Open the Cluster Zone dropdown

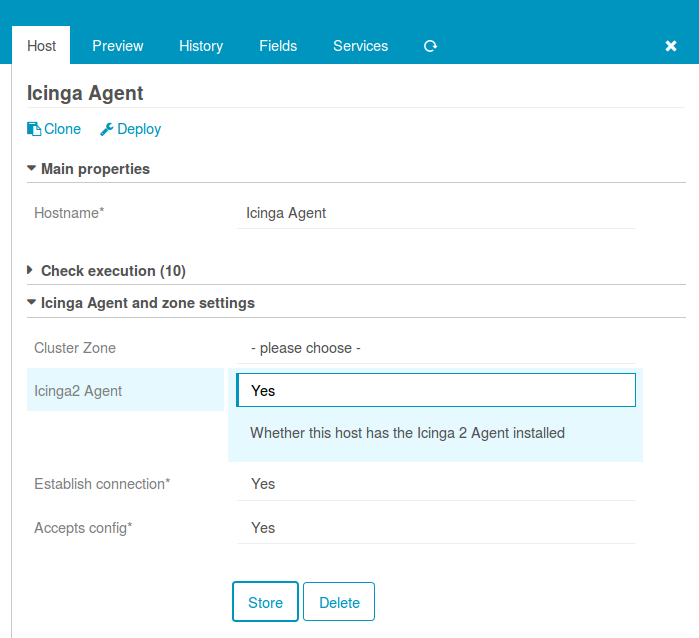(x=436, y=348)
